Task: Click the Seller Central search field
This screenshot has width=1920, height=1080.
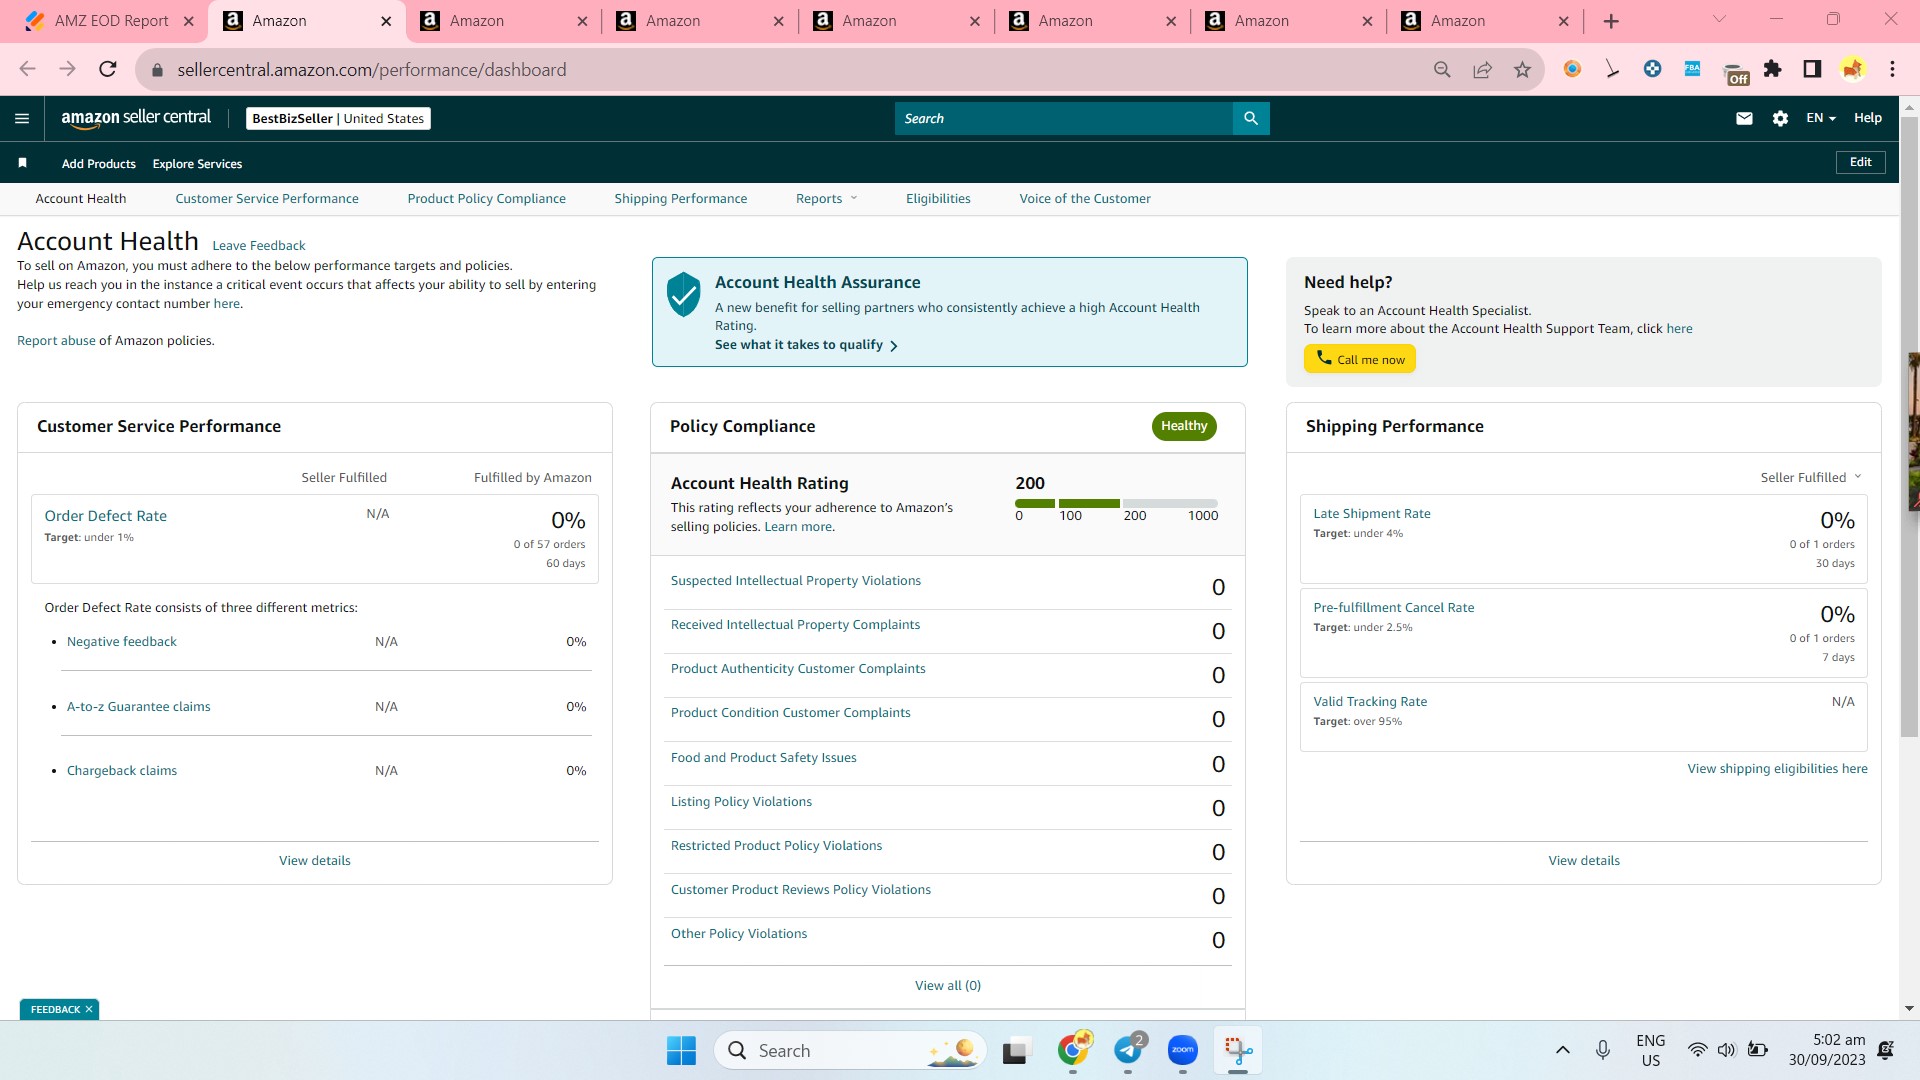Action: click(1064, 118)
